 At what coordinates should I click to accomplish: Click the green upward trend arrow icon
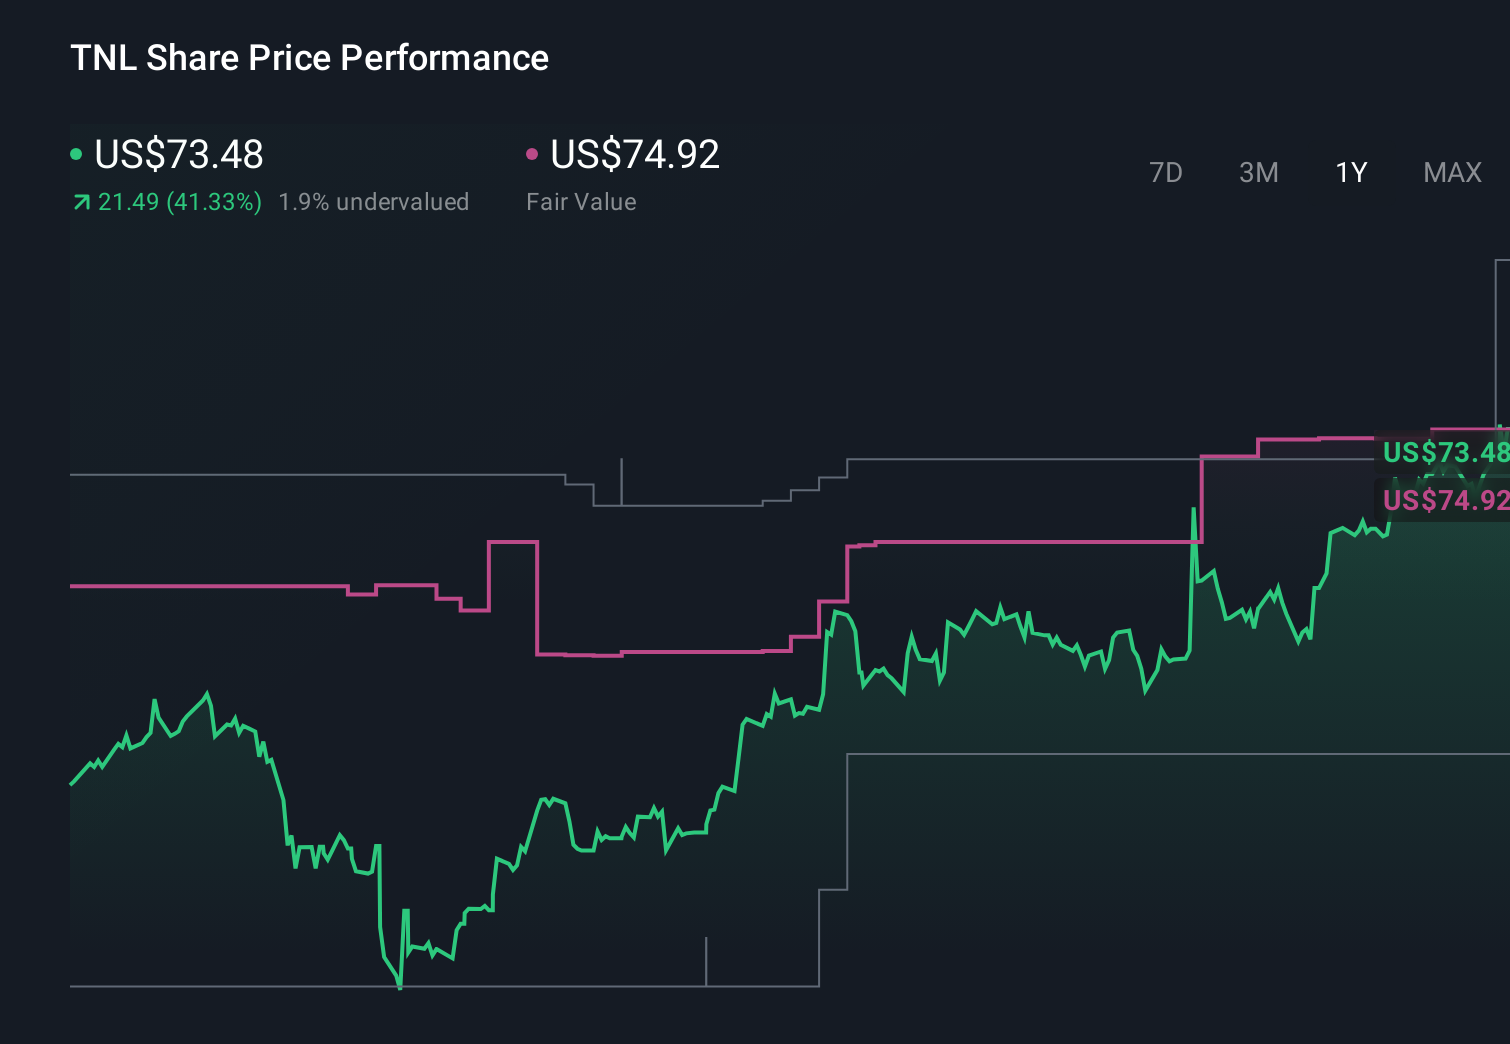[81, 203]
